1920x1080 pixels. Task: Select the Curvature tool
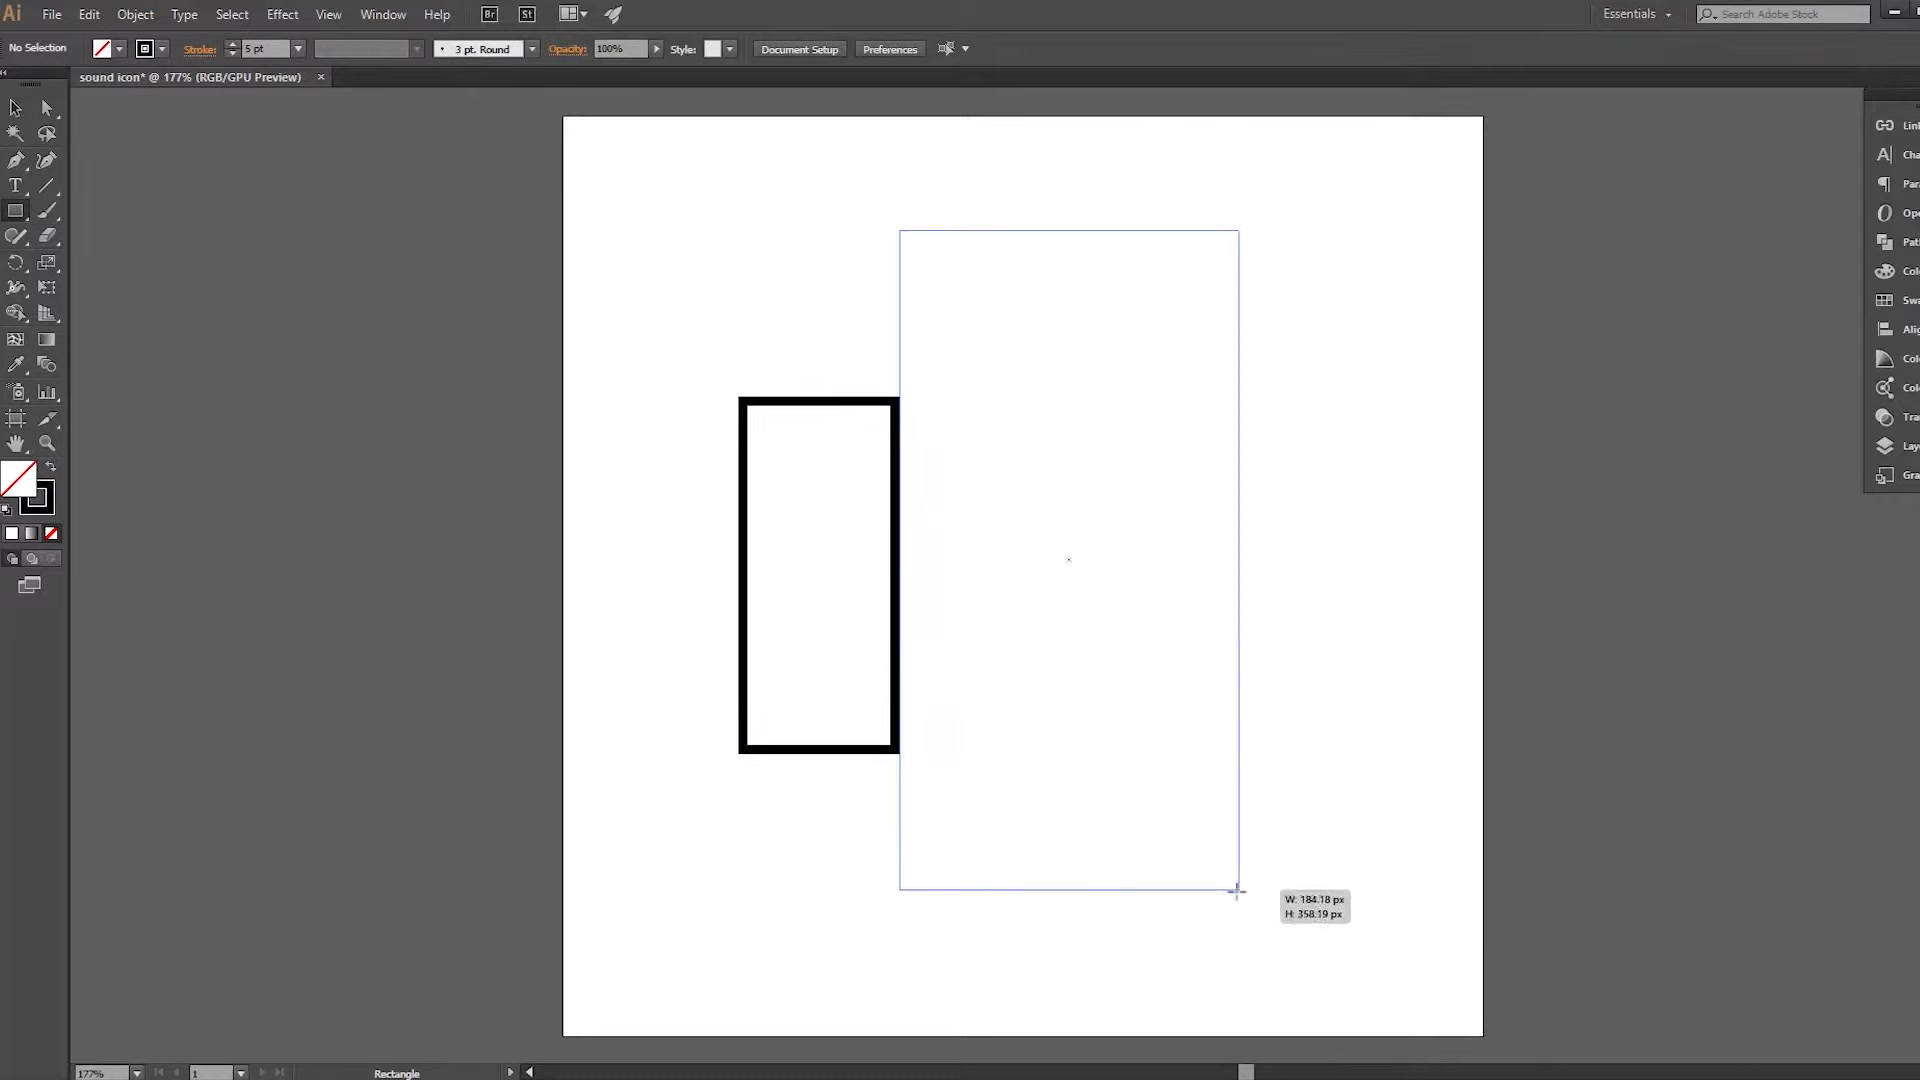point(47,160)
